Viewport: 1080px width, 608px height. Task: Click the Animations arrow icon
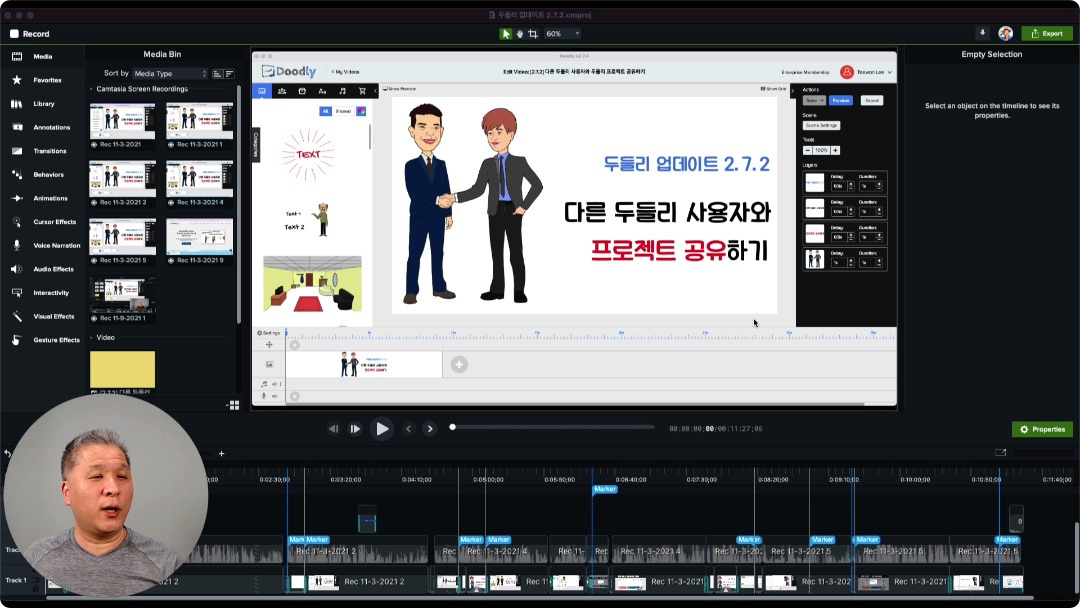pos(17,198)
